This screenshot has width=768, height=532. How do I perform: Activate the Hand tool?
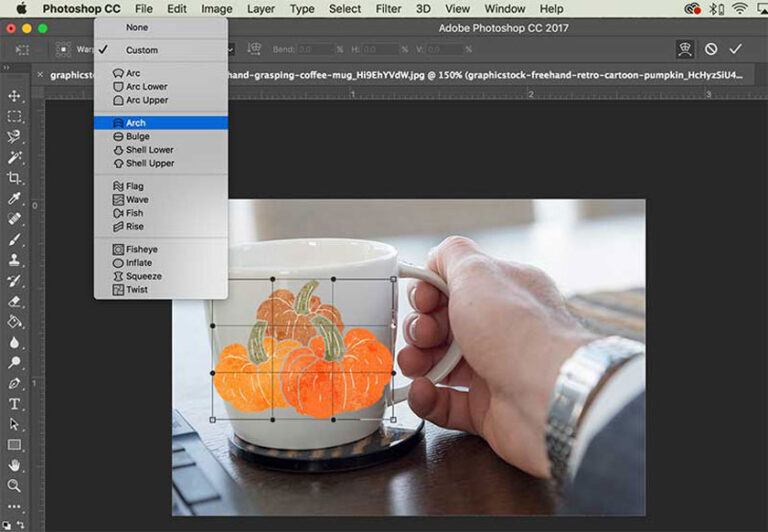pyautogui.click(x=15, y=465)
